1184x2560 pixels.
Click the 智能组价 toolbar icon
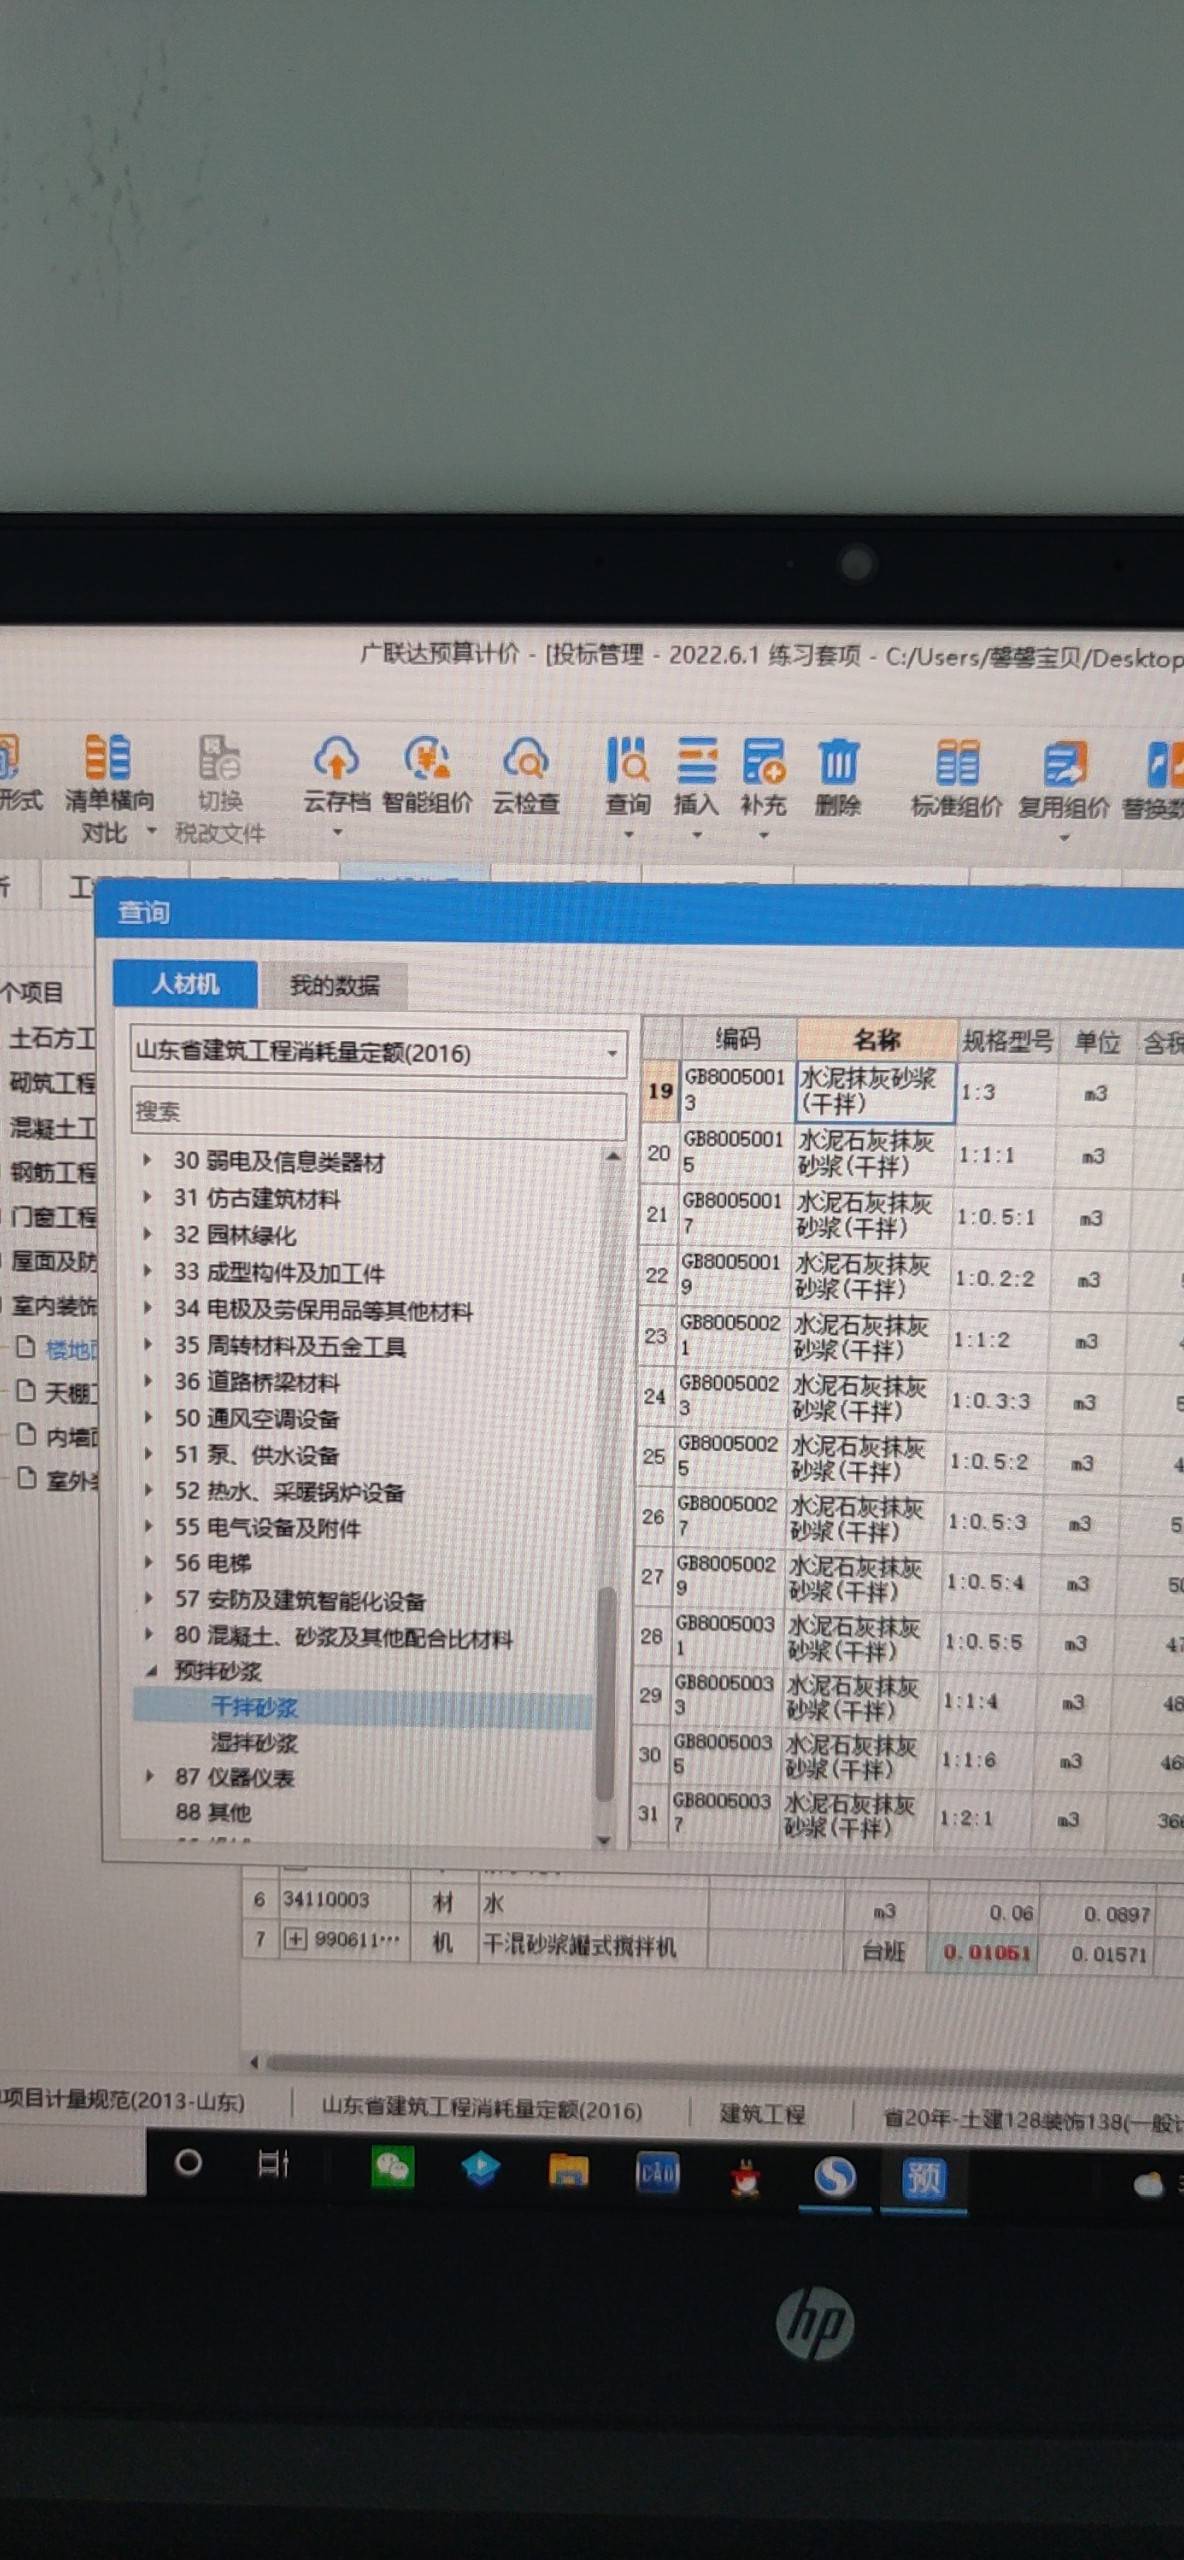pyautogui.click(x=427, y=760)
